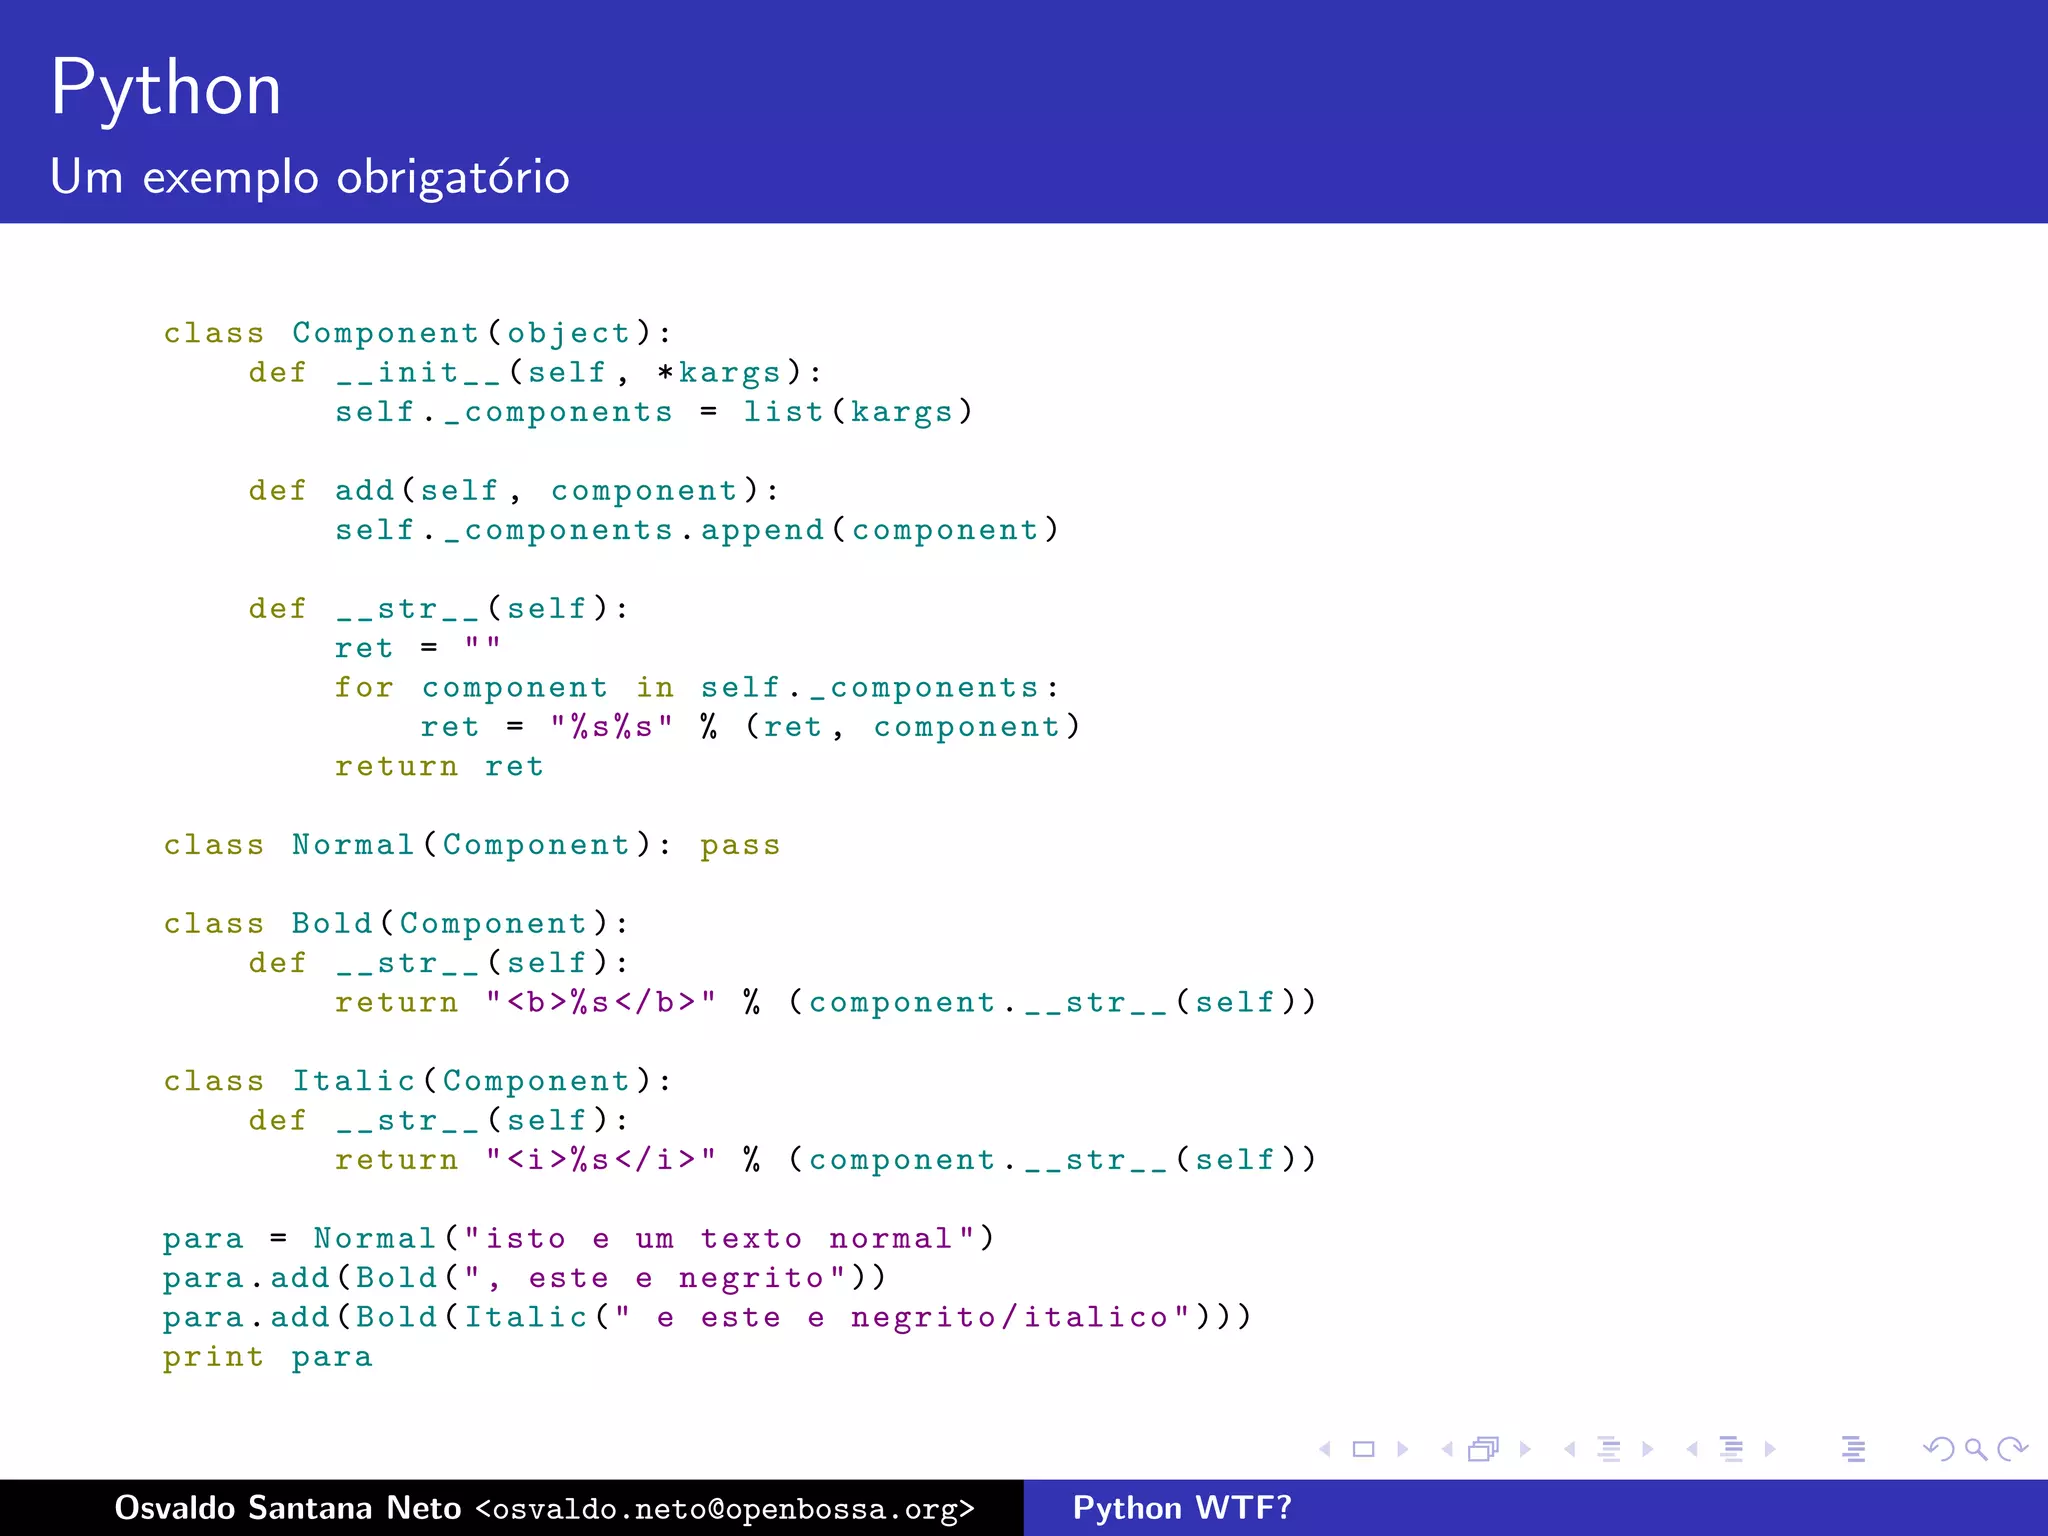Go to next section arrow
The image size is (2048, 1536).
[x=1770, y=1449]
